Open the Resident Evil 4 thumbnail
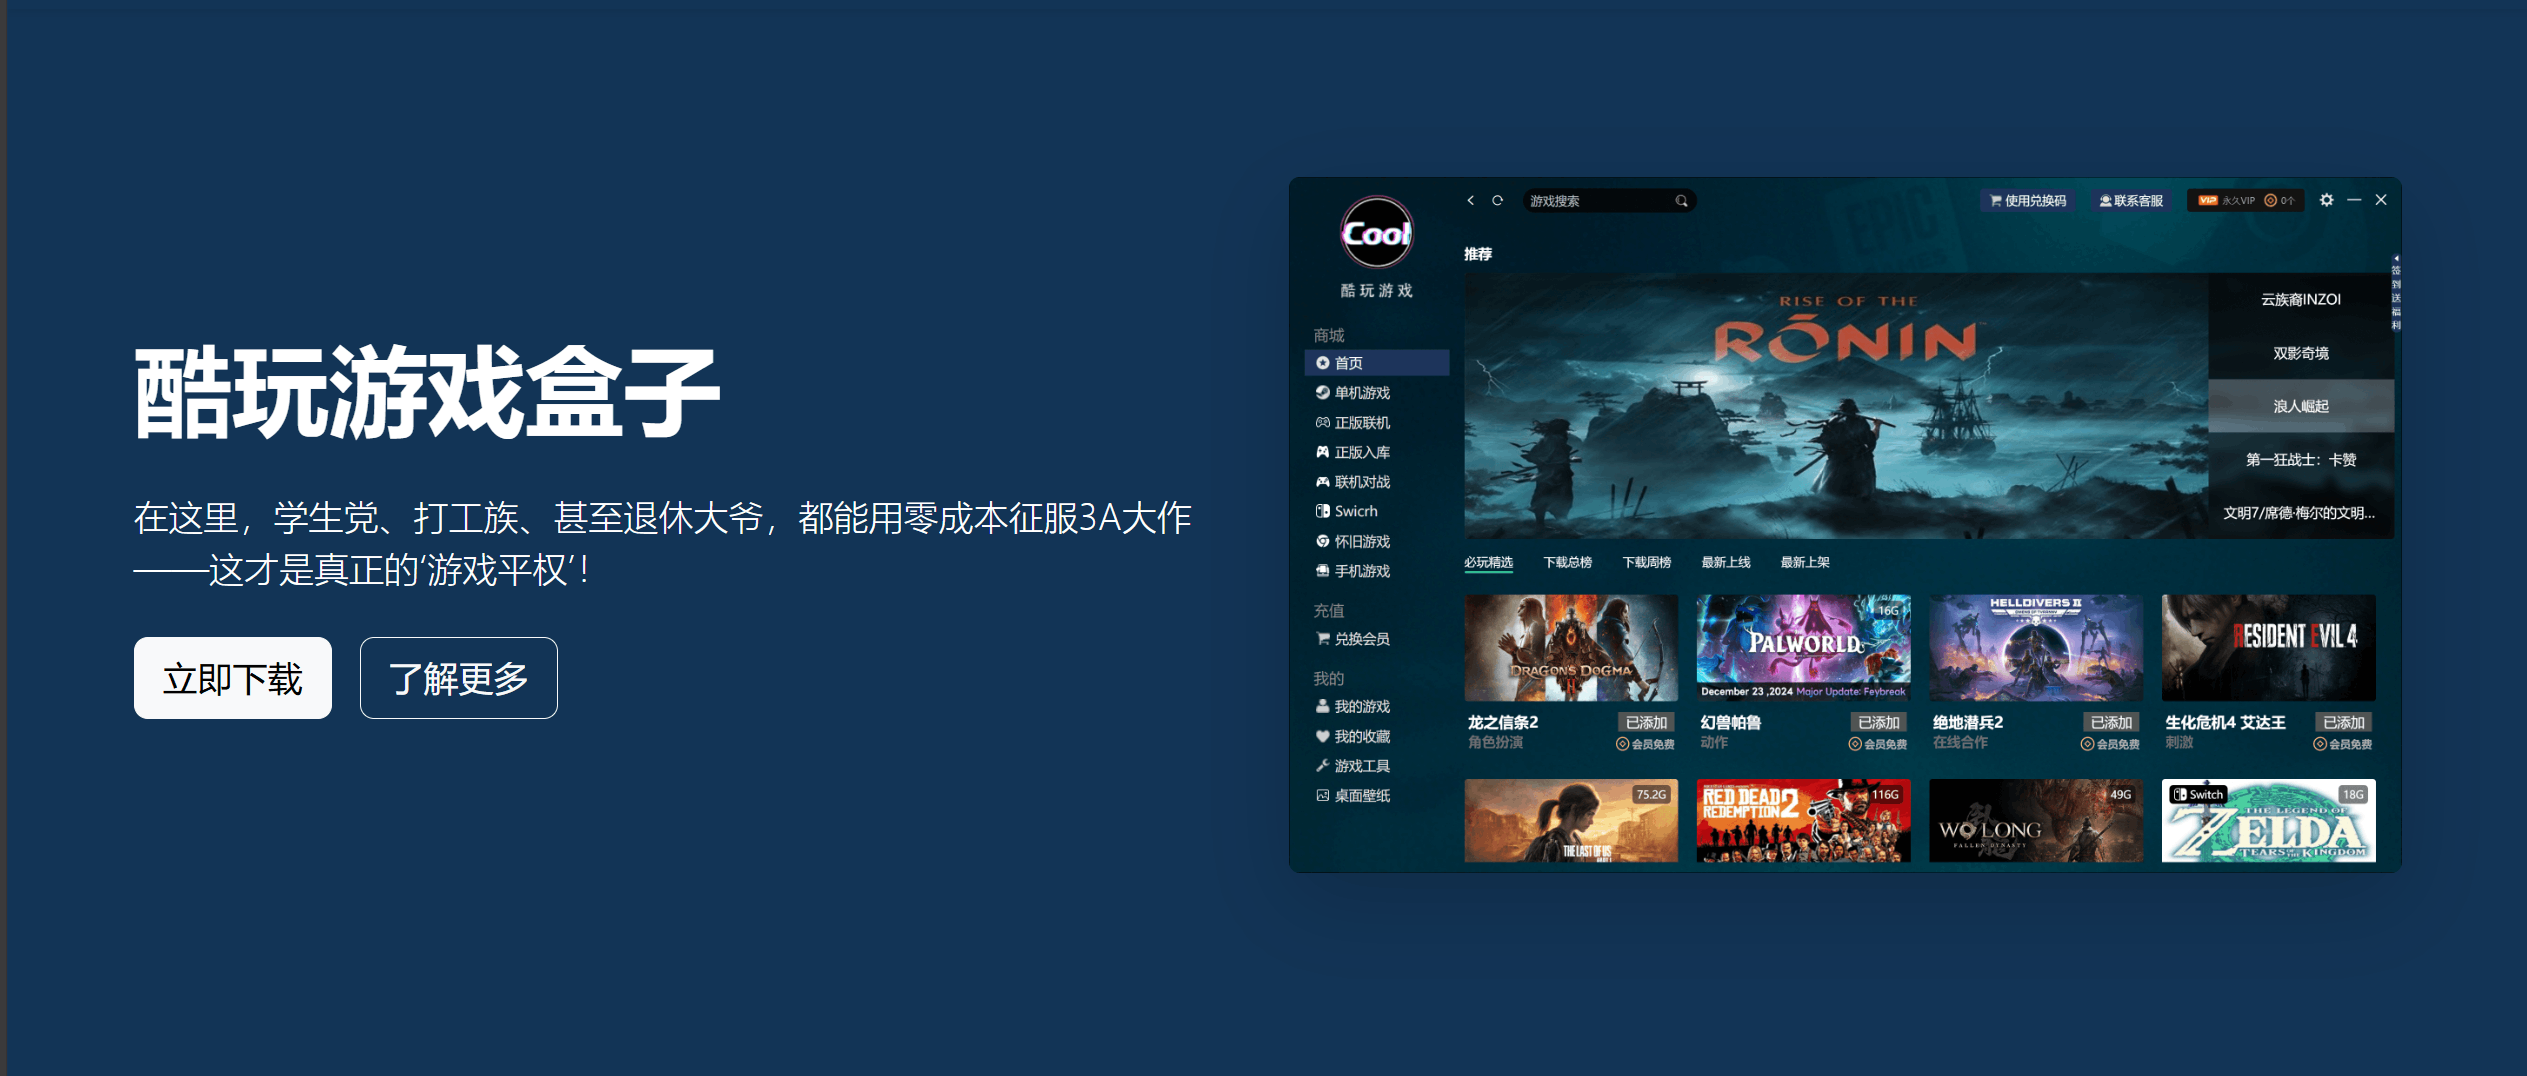 [x=2268, y=648]
